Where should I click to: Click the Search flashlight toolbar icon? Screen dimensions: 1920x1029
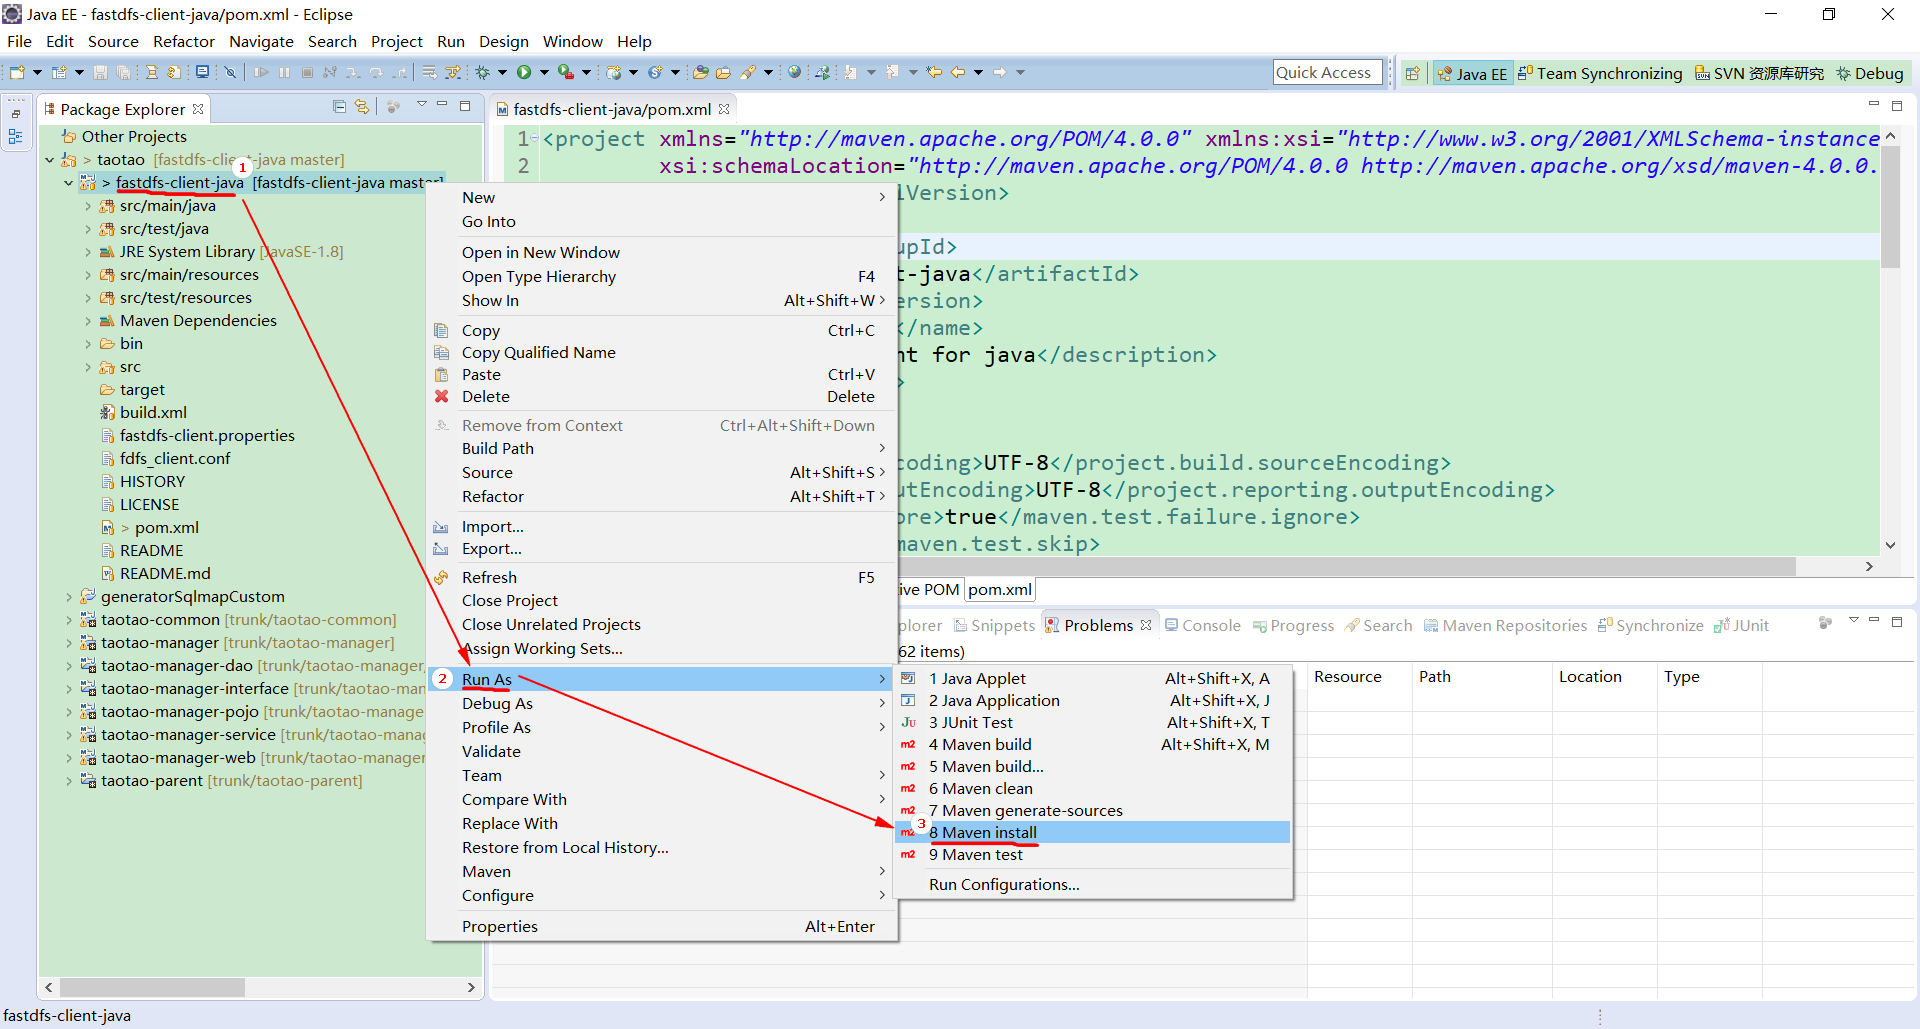click(x=750, y=72)
